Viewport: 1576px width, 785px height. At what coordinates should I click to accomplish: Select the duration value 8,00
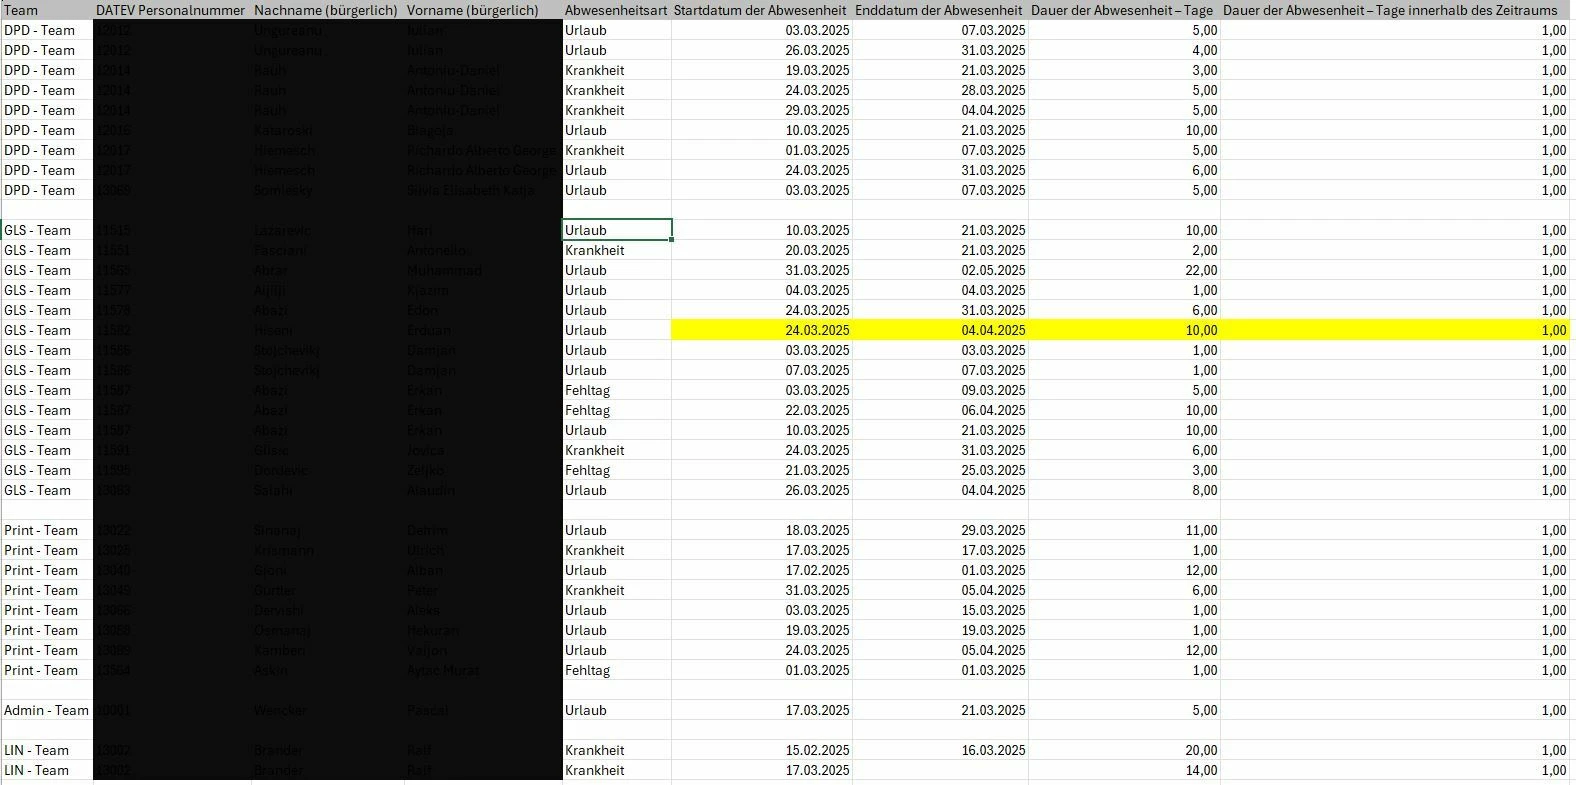point(1205,490)
